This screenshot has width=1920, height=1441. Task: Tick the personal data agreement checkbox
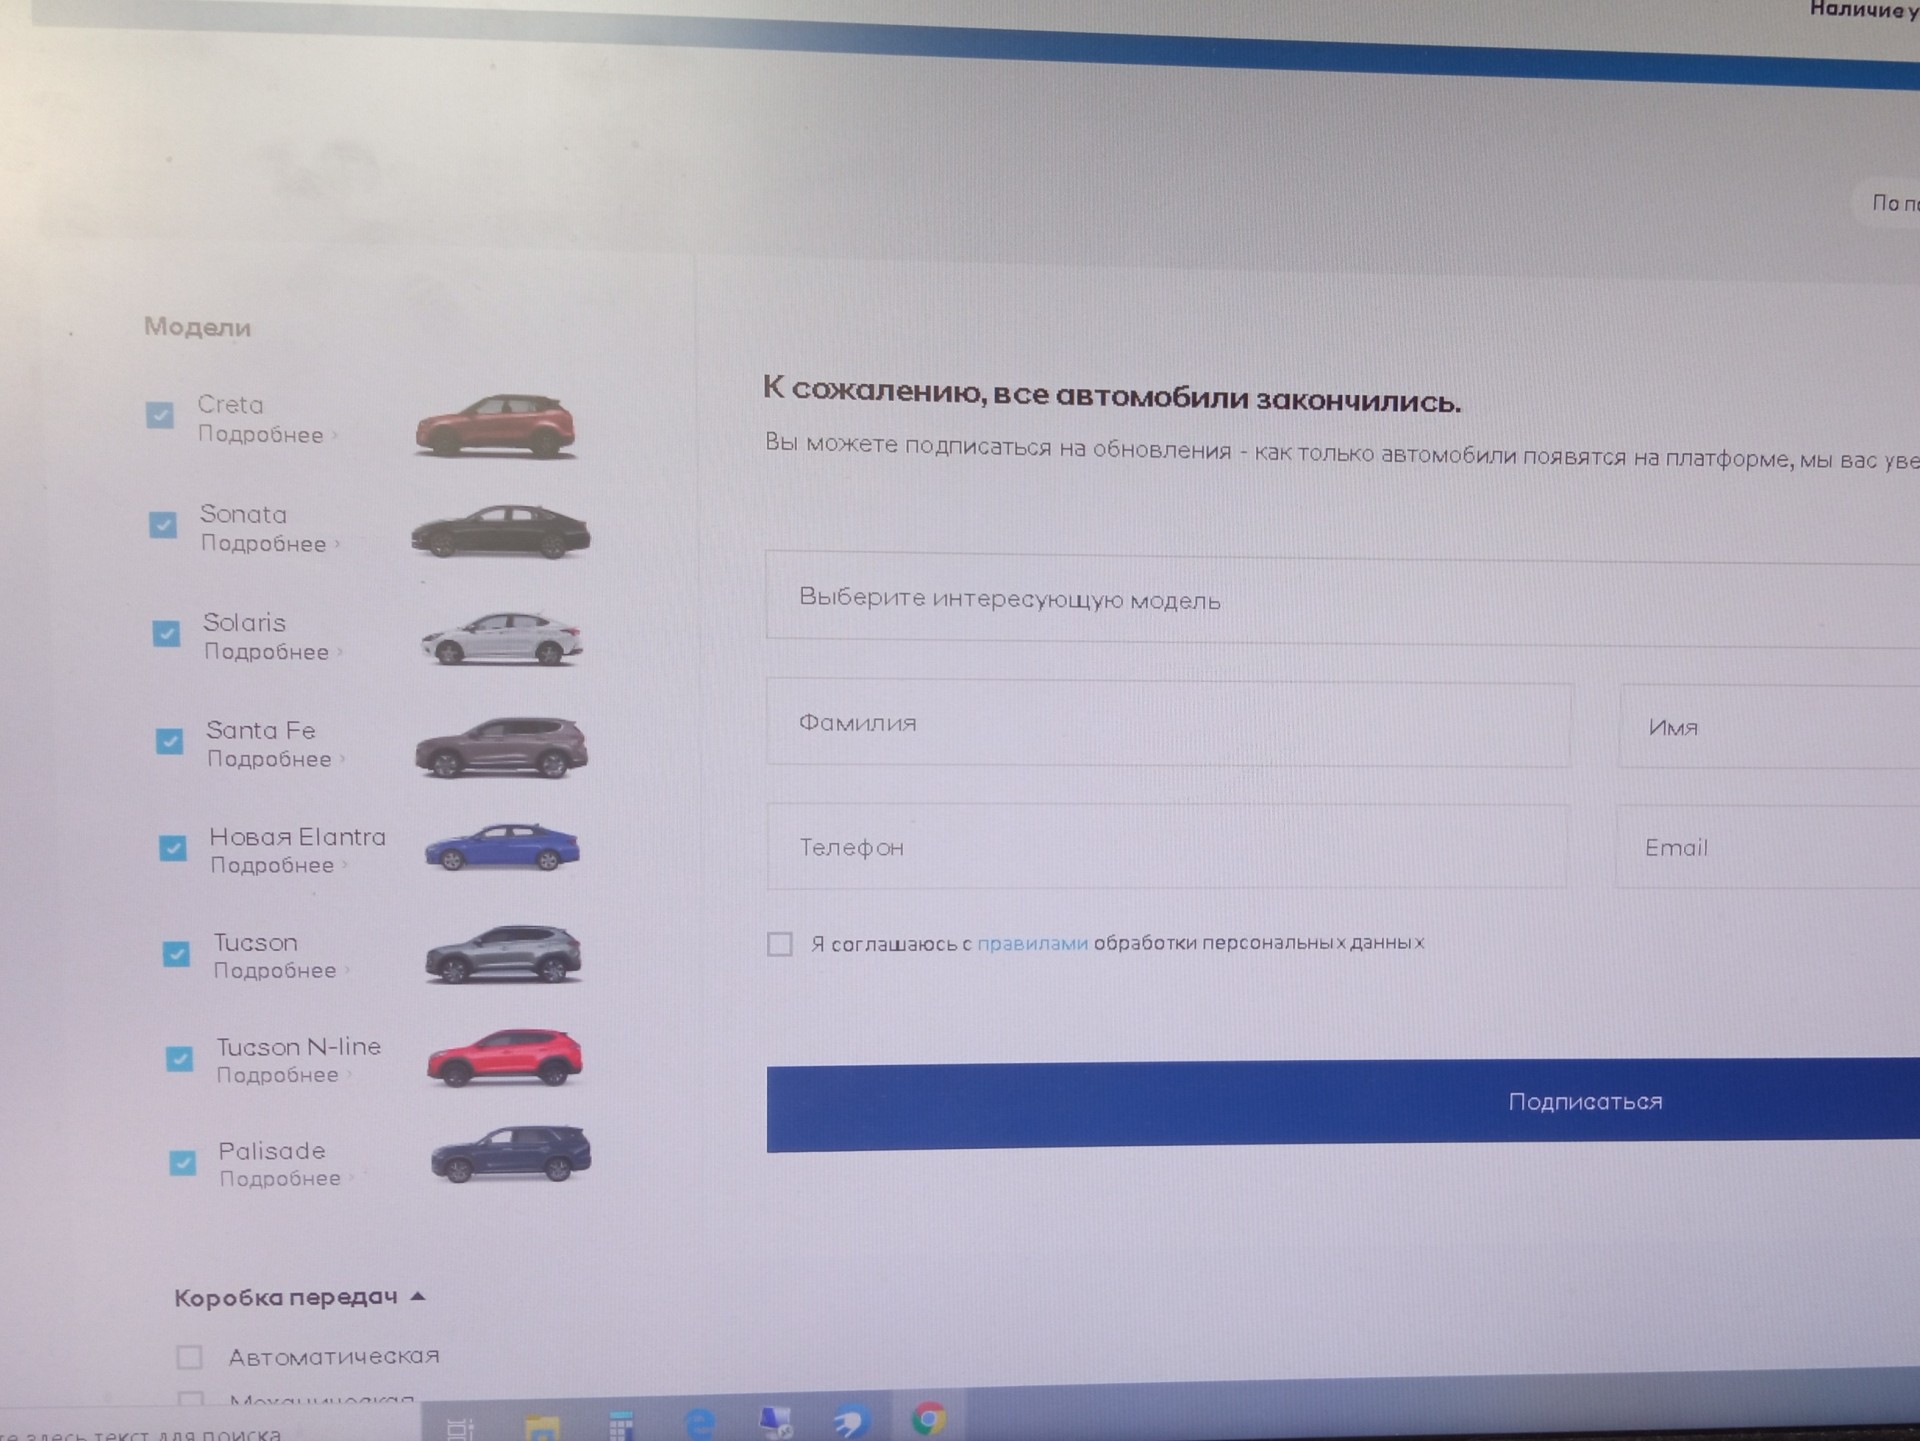780,944
